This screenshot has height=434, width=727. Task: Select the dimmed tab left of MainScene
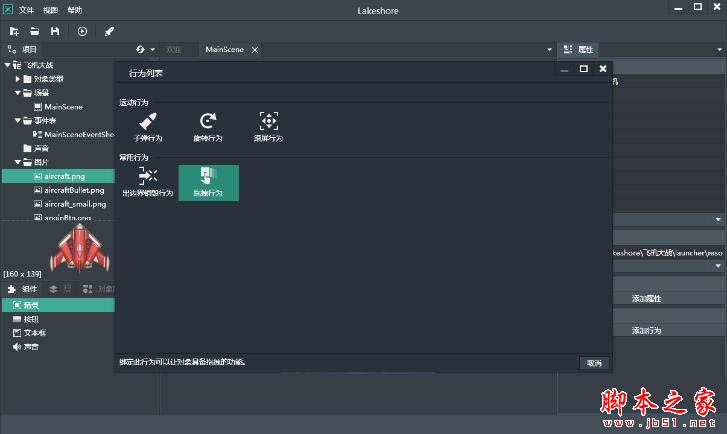click(173, 50)
